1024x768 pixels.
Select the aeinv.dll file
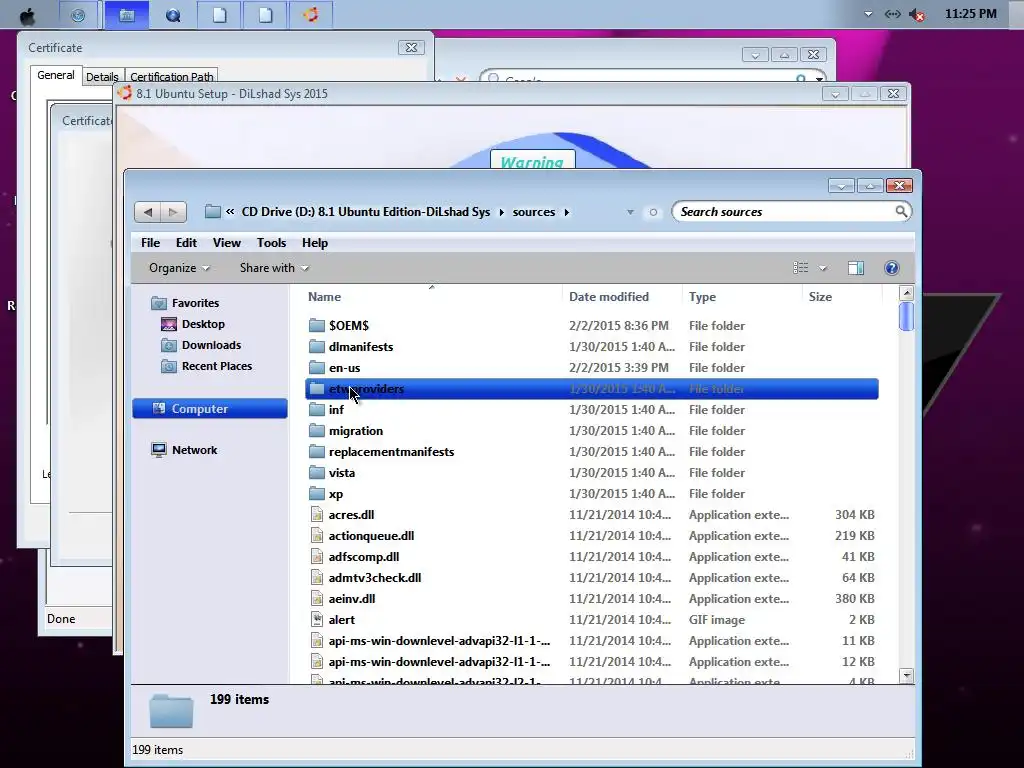click(x=592, y=599)
